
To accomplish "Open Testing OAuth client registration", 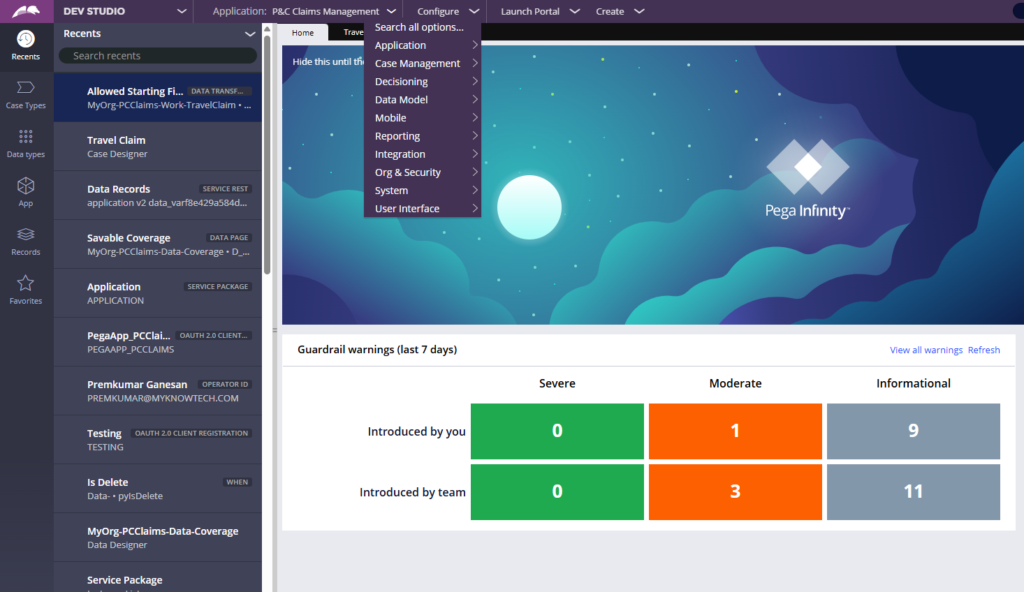I will click(158, 440).
